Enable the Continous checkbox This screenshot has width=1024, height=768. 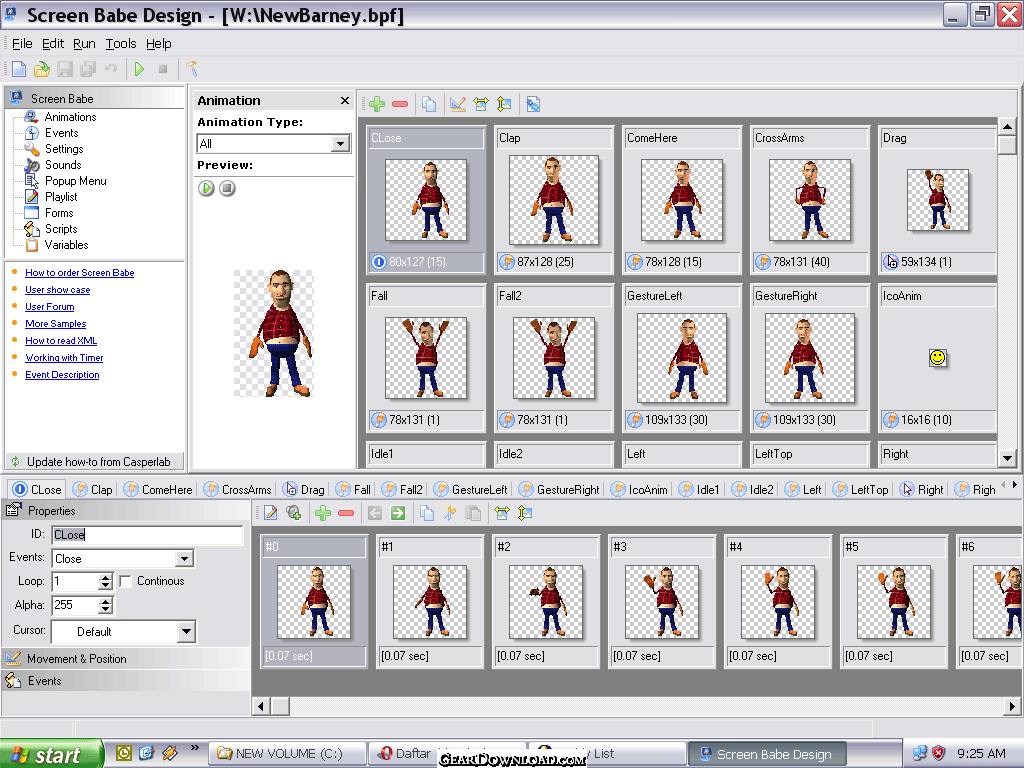coord(126,581)
